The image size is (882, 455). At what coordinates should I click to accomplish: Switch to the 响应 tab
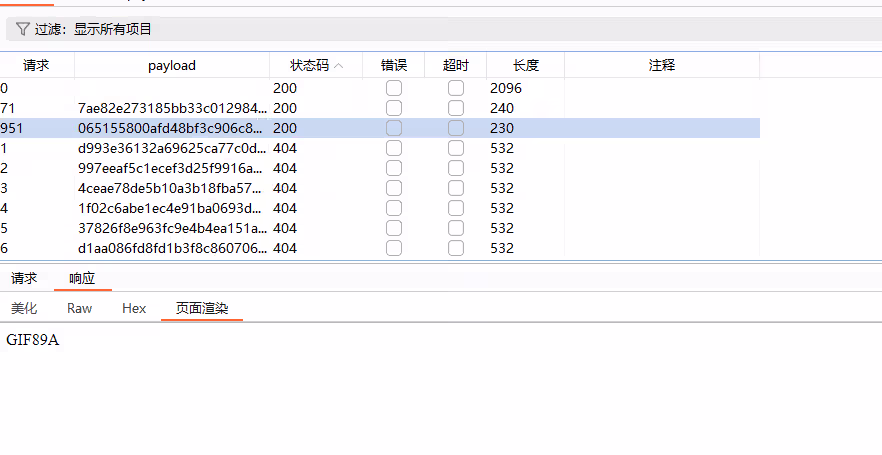click(x=82, y=278)
